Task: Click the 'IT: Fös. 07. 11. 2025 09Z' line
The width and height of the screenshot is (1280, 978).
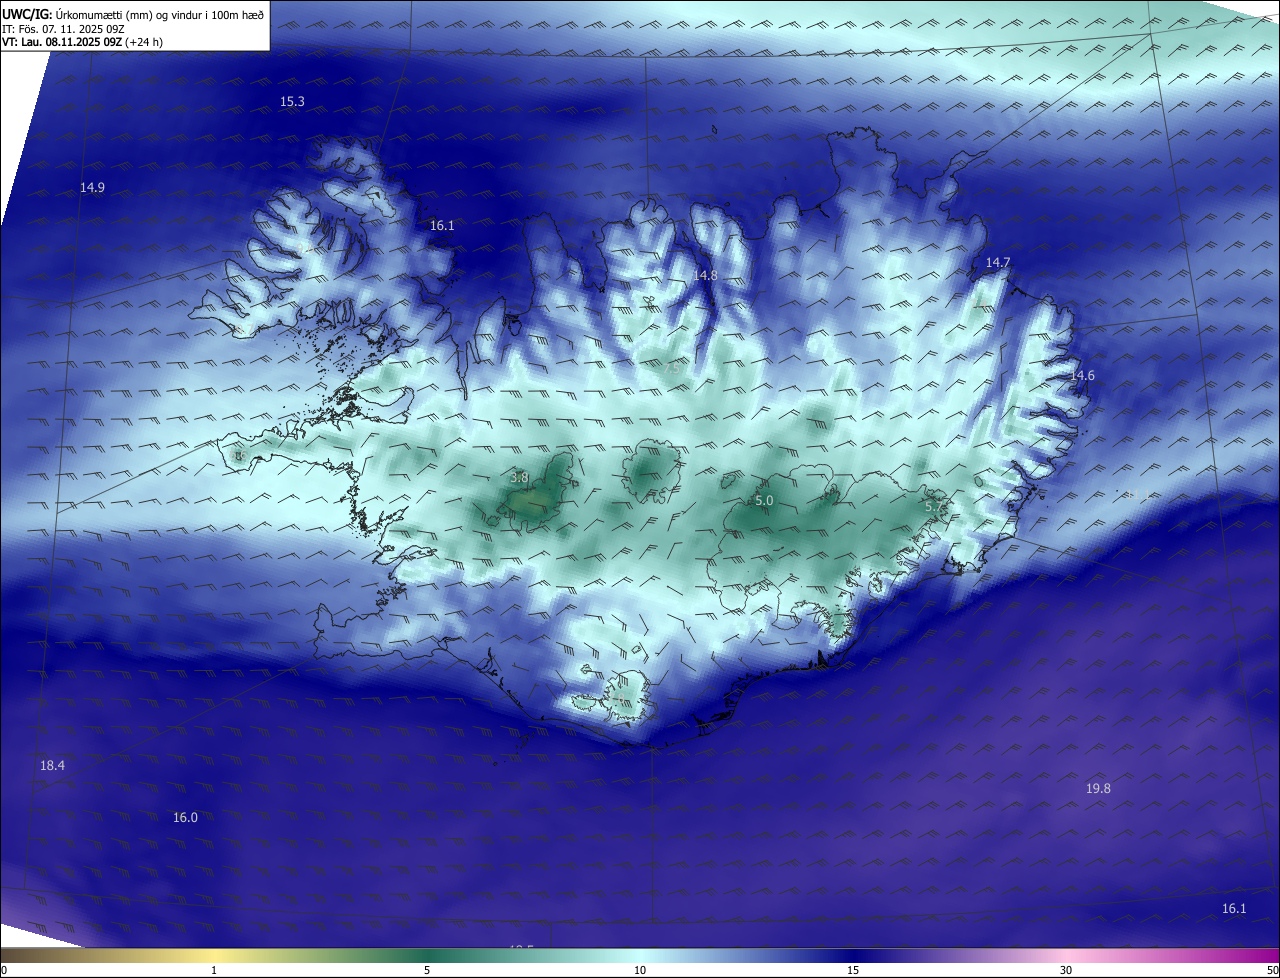Action: point(63,29)
